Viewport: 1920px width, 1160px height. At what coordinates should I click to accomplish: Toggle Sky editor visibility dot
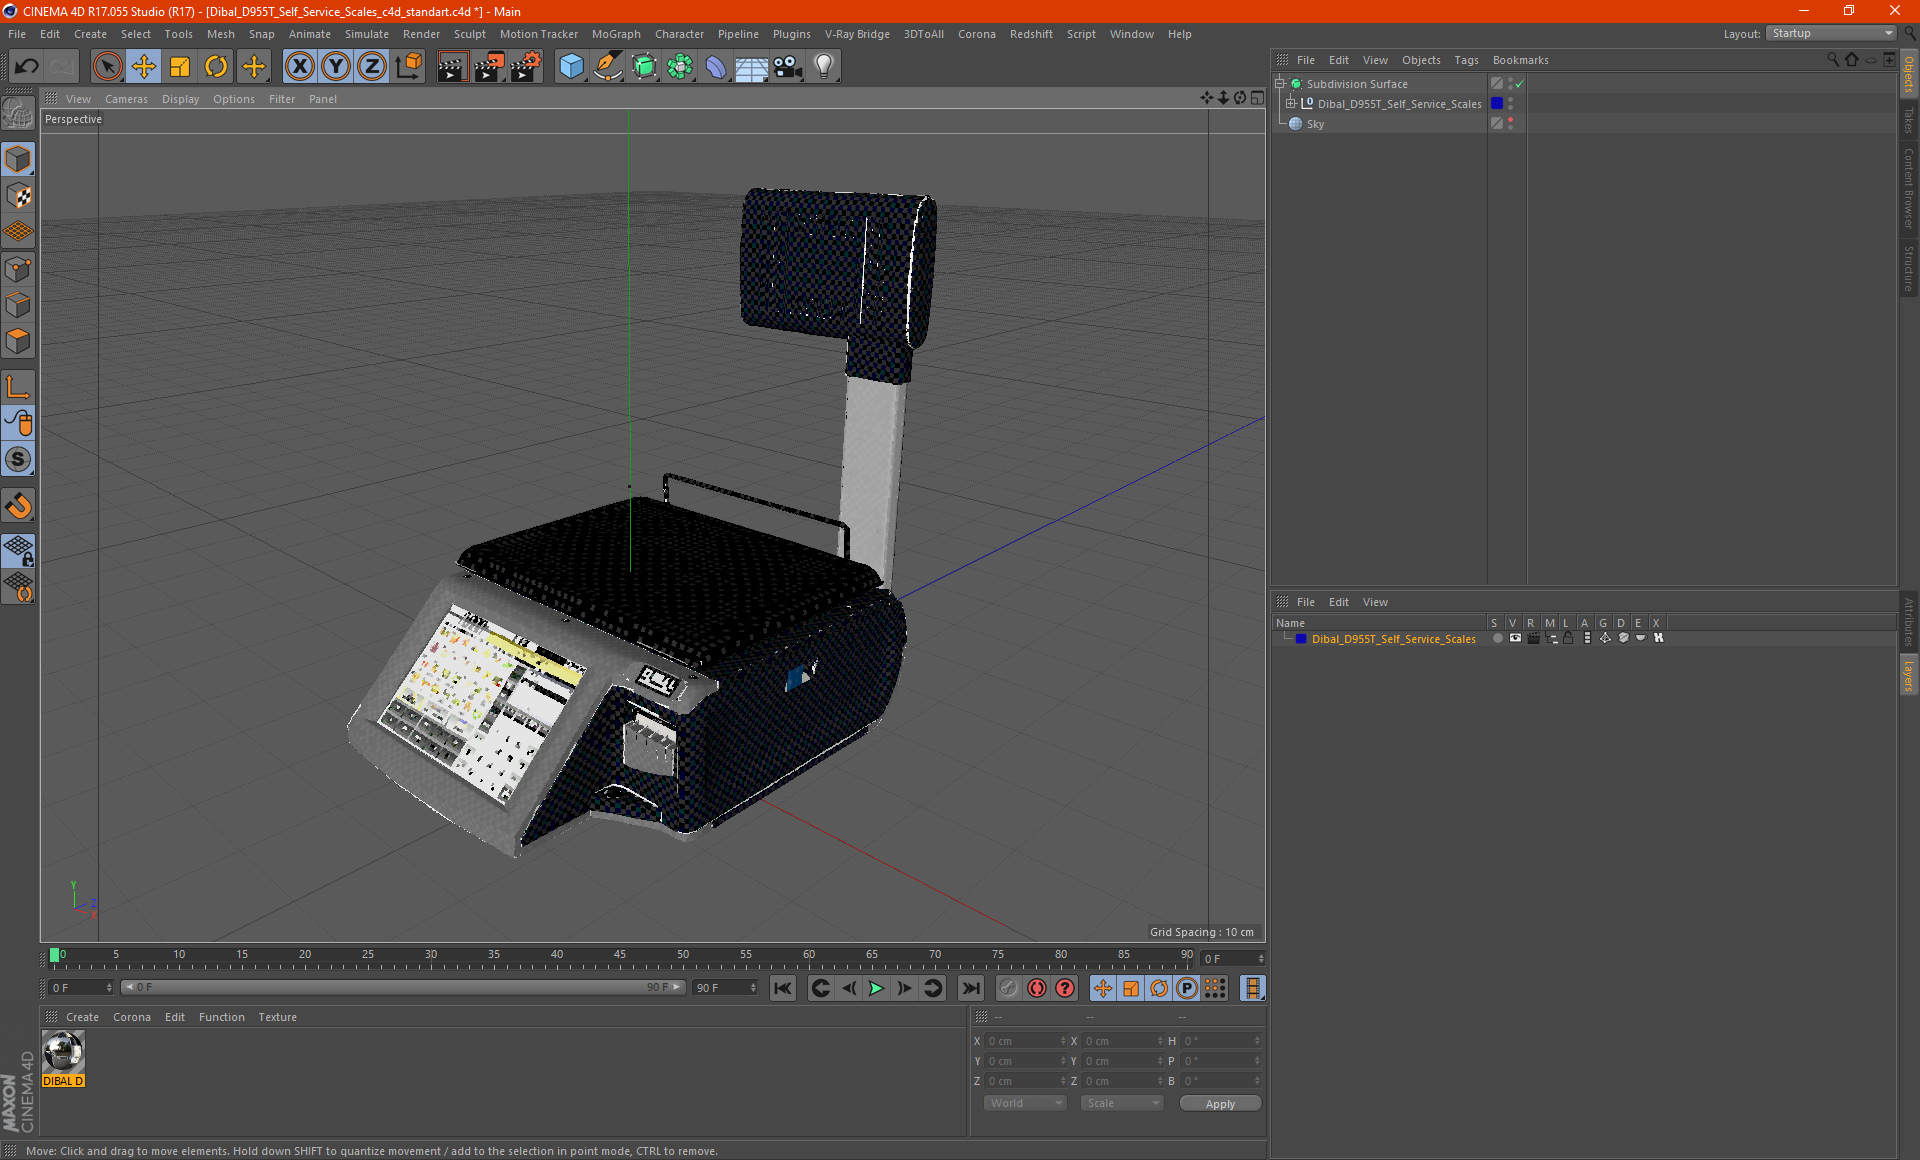(x=1510, y=120)
